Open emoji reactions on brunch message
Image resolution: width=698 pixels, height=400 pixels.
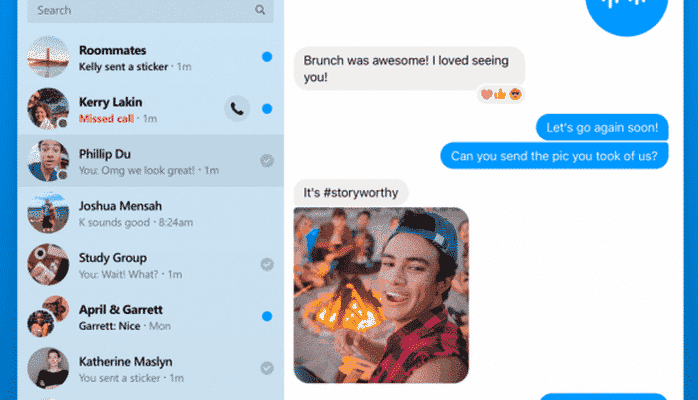[x=501, y=94]
